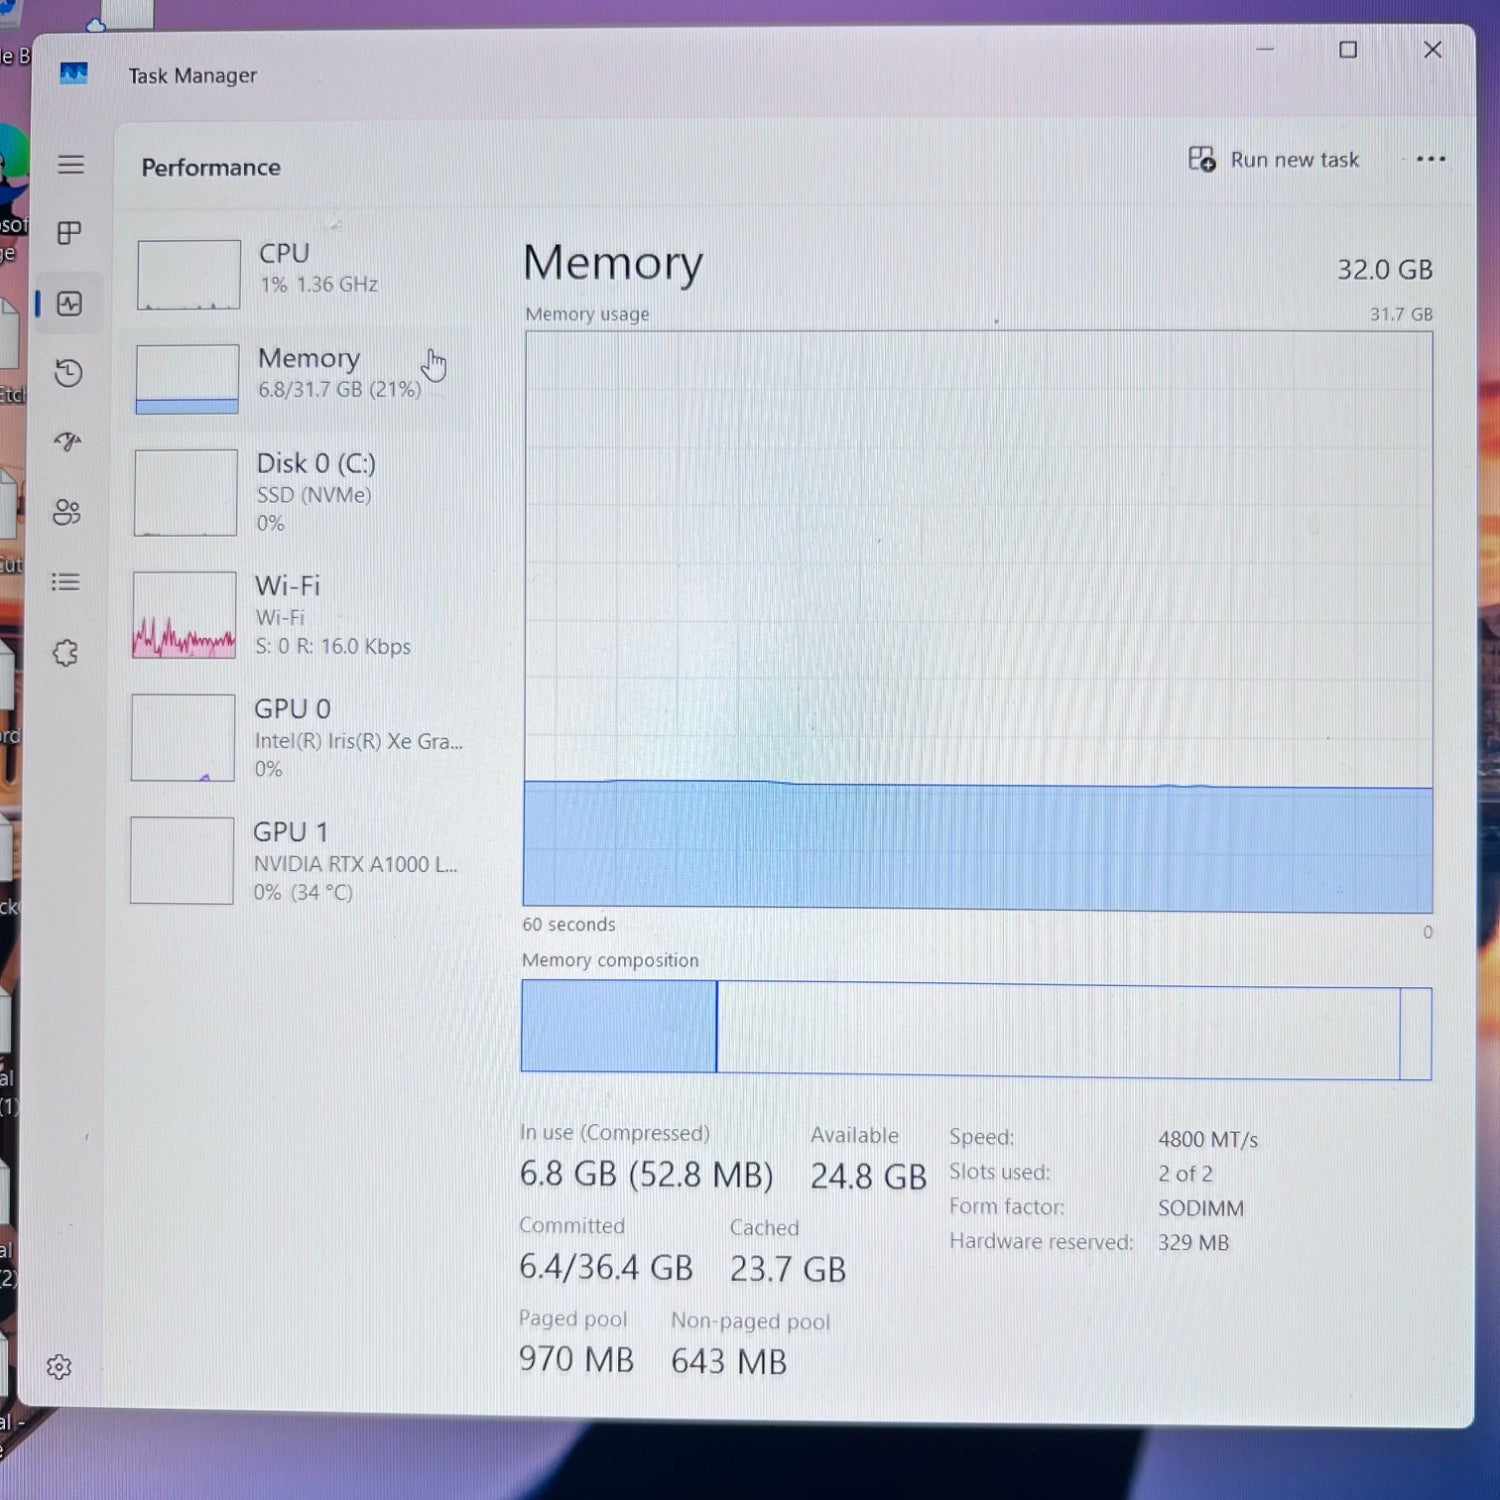Open the Details page list icon

tap(66, 582)
